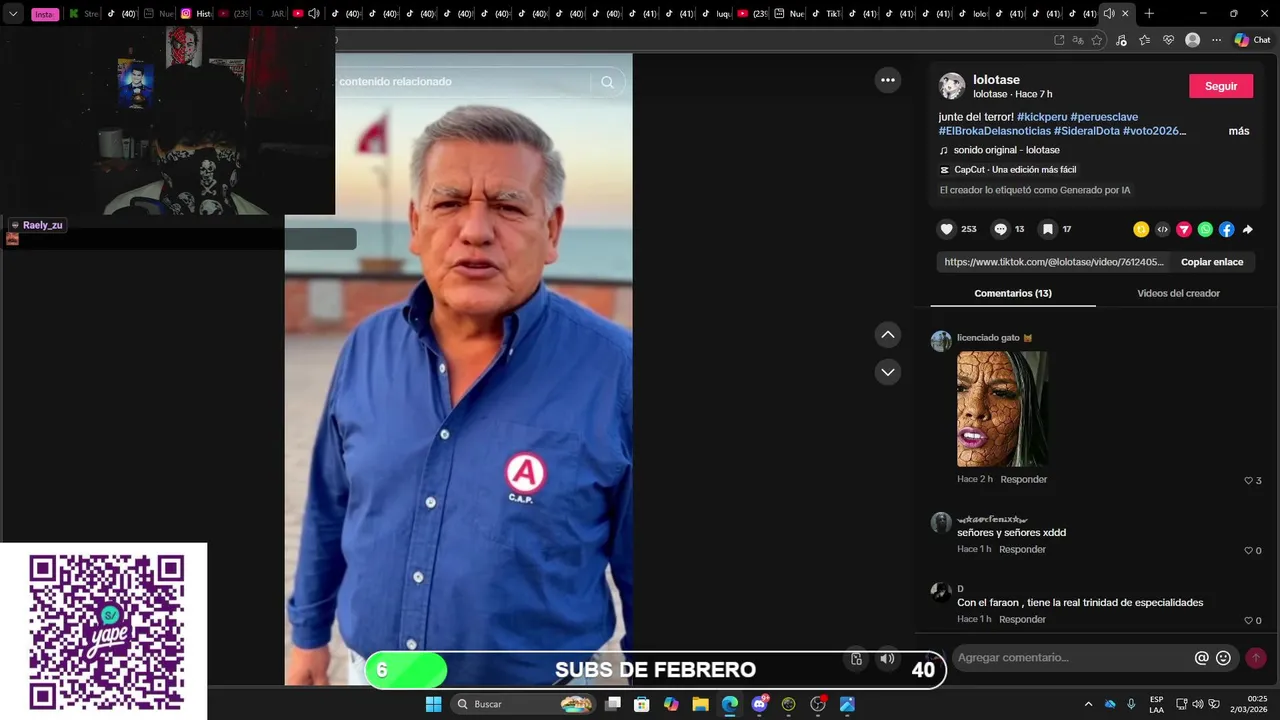Post comment with the red arrow button
Viewport: 1280px width, 720px height.
coord(1256,658)
